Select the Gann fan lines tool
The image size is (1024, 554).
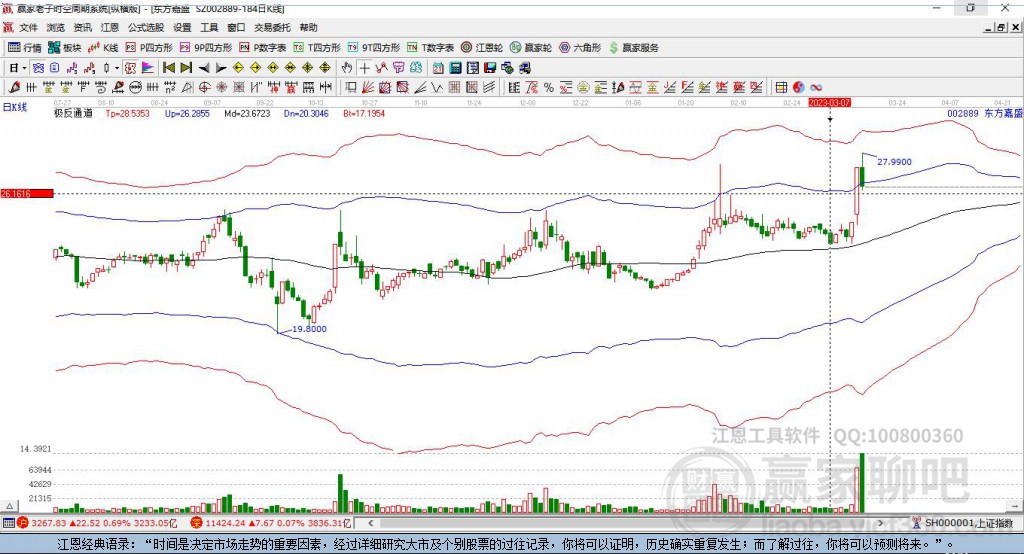(x=366, y=87)
